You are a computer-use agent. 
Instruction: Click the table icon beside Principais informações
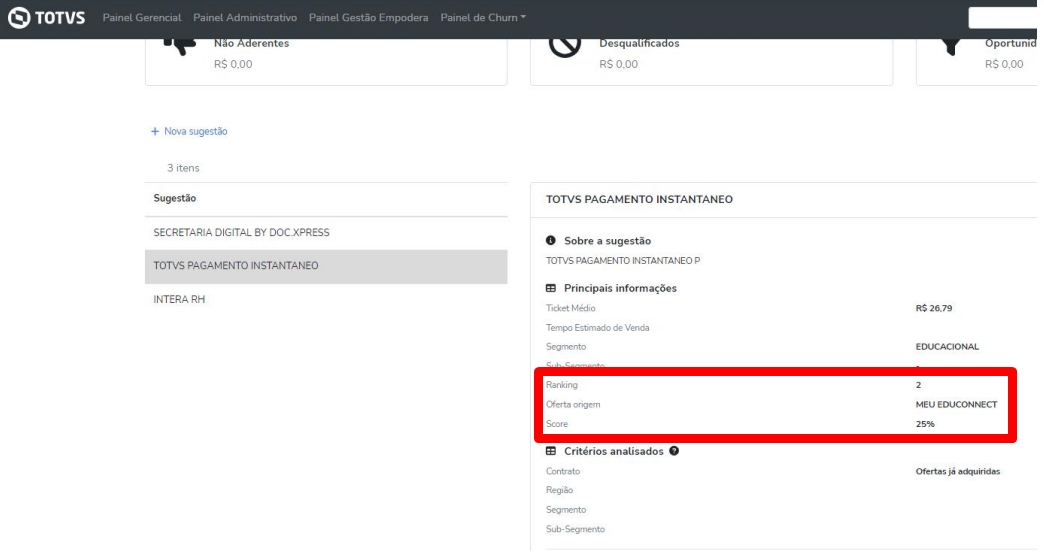551,288
